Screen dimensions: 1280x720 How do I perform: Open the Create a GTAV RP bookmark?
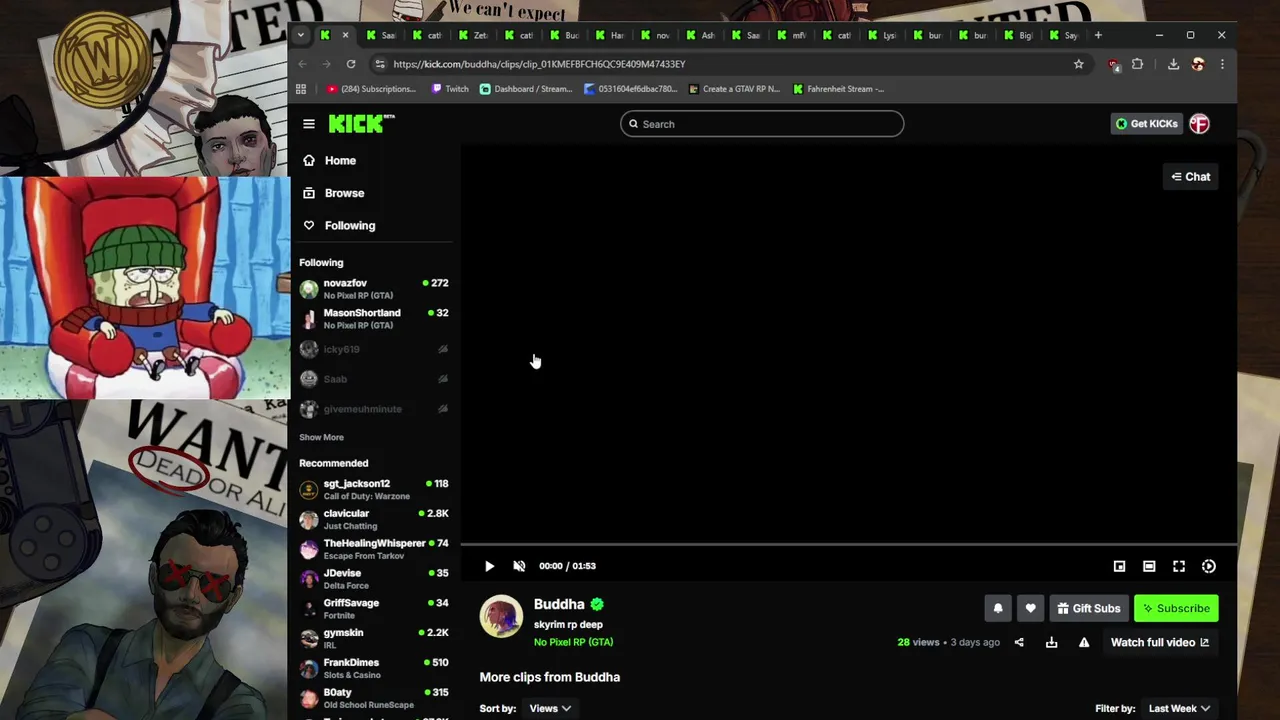point(734,89)
